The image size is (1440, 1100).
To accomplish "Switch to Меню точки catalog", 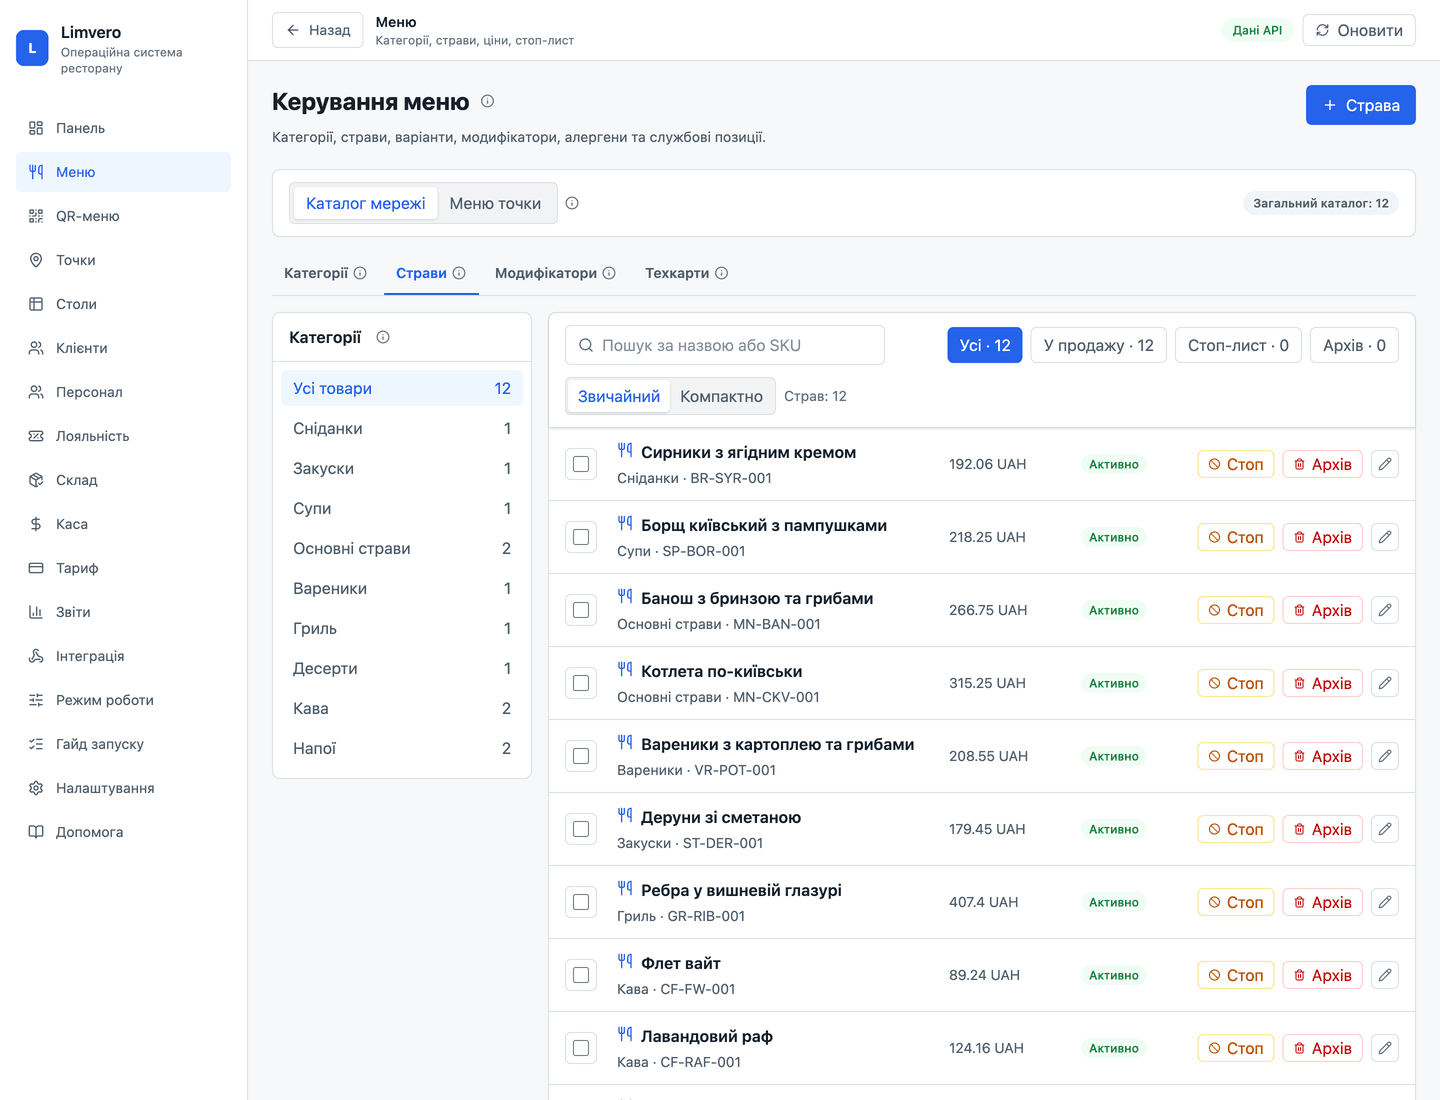I will pyautogui.click(x=495, y=203).
